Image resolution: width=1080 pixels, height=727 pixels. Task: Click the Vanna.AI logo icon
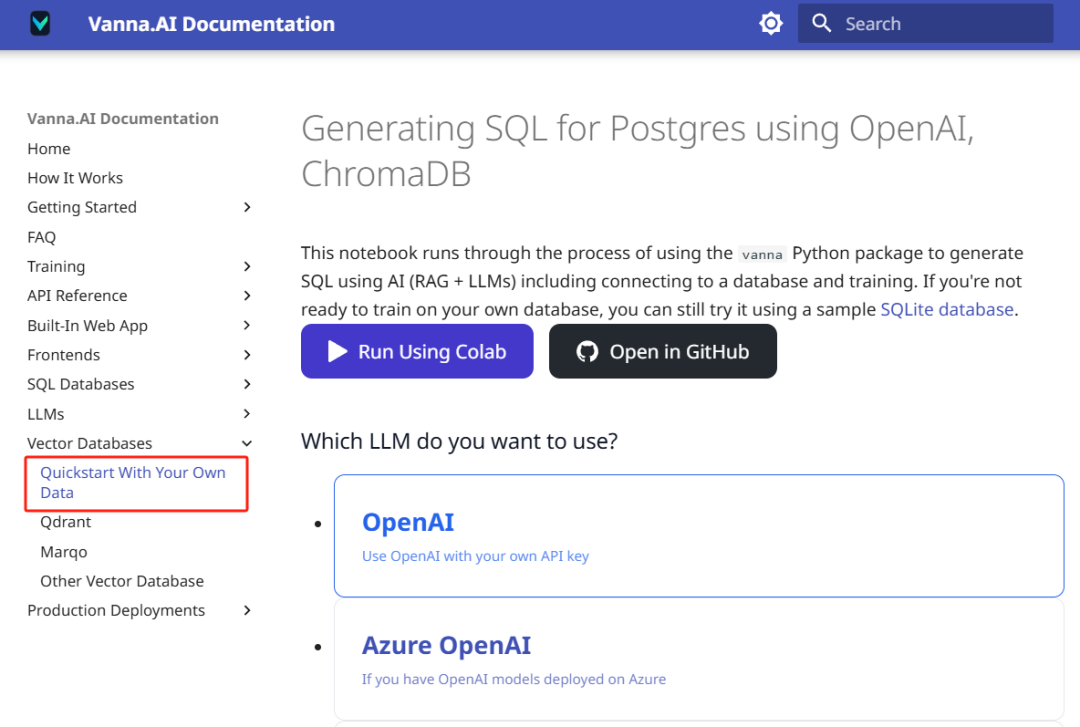pyautogui.click(x=41, y=24)
